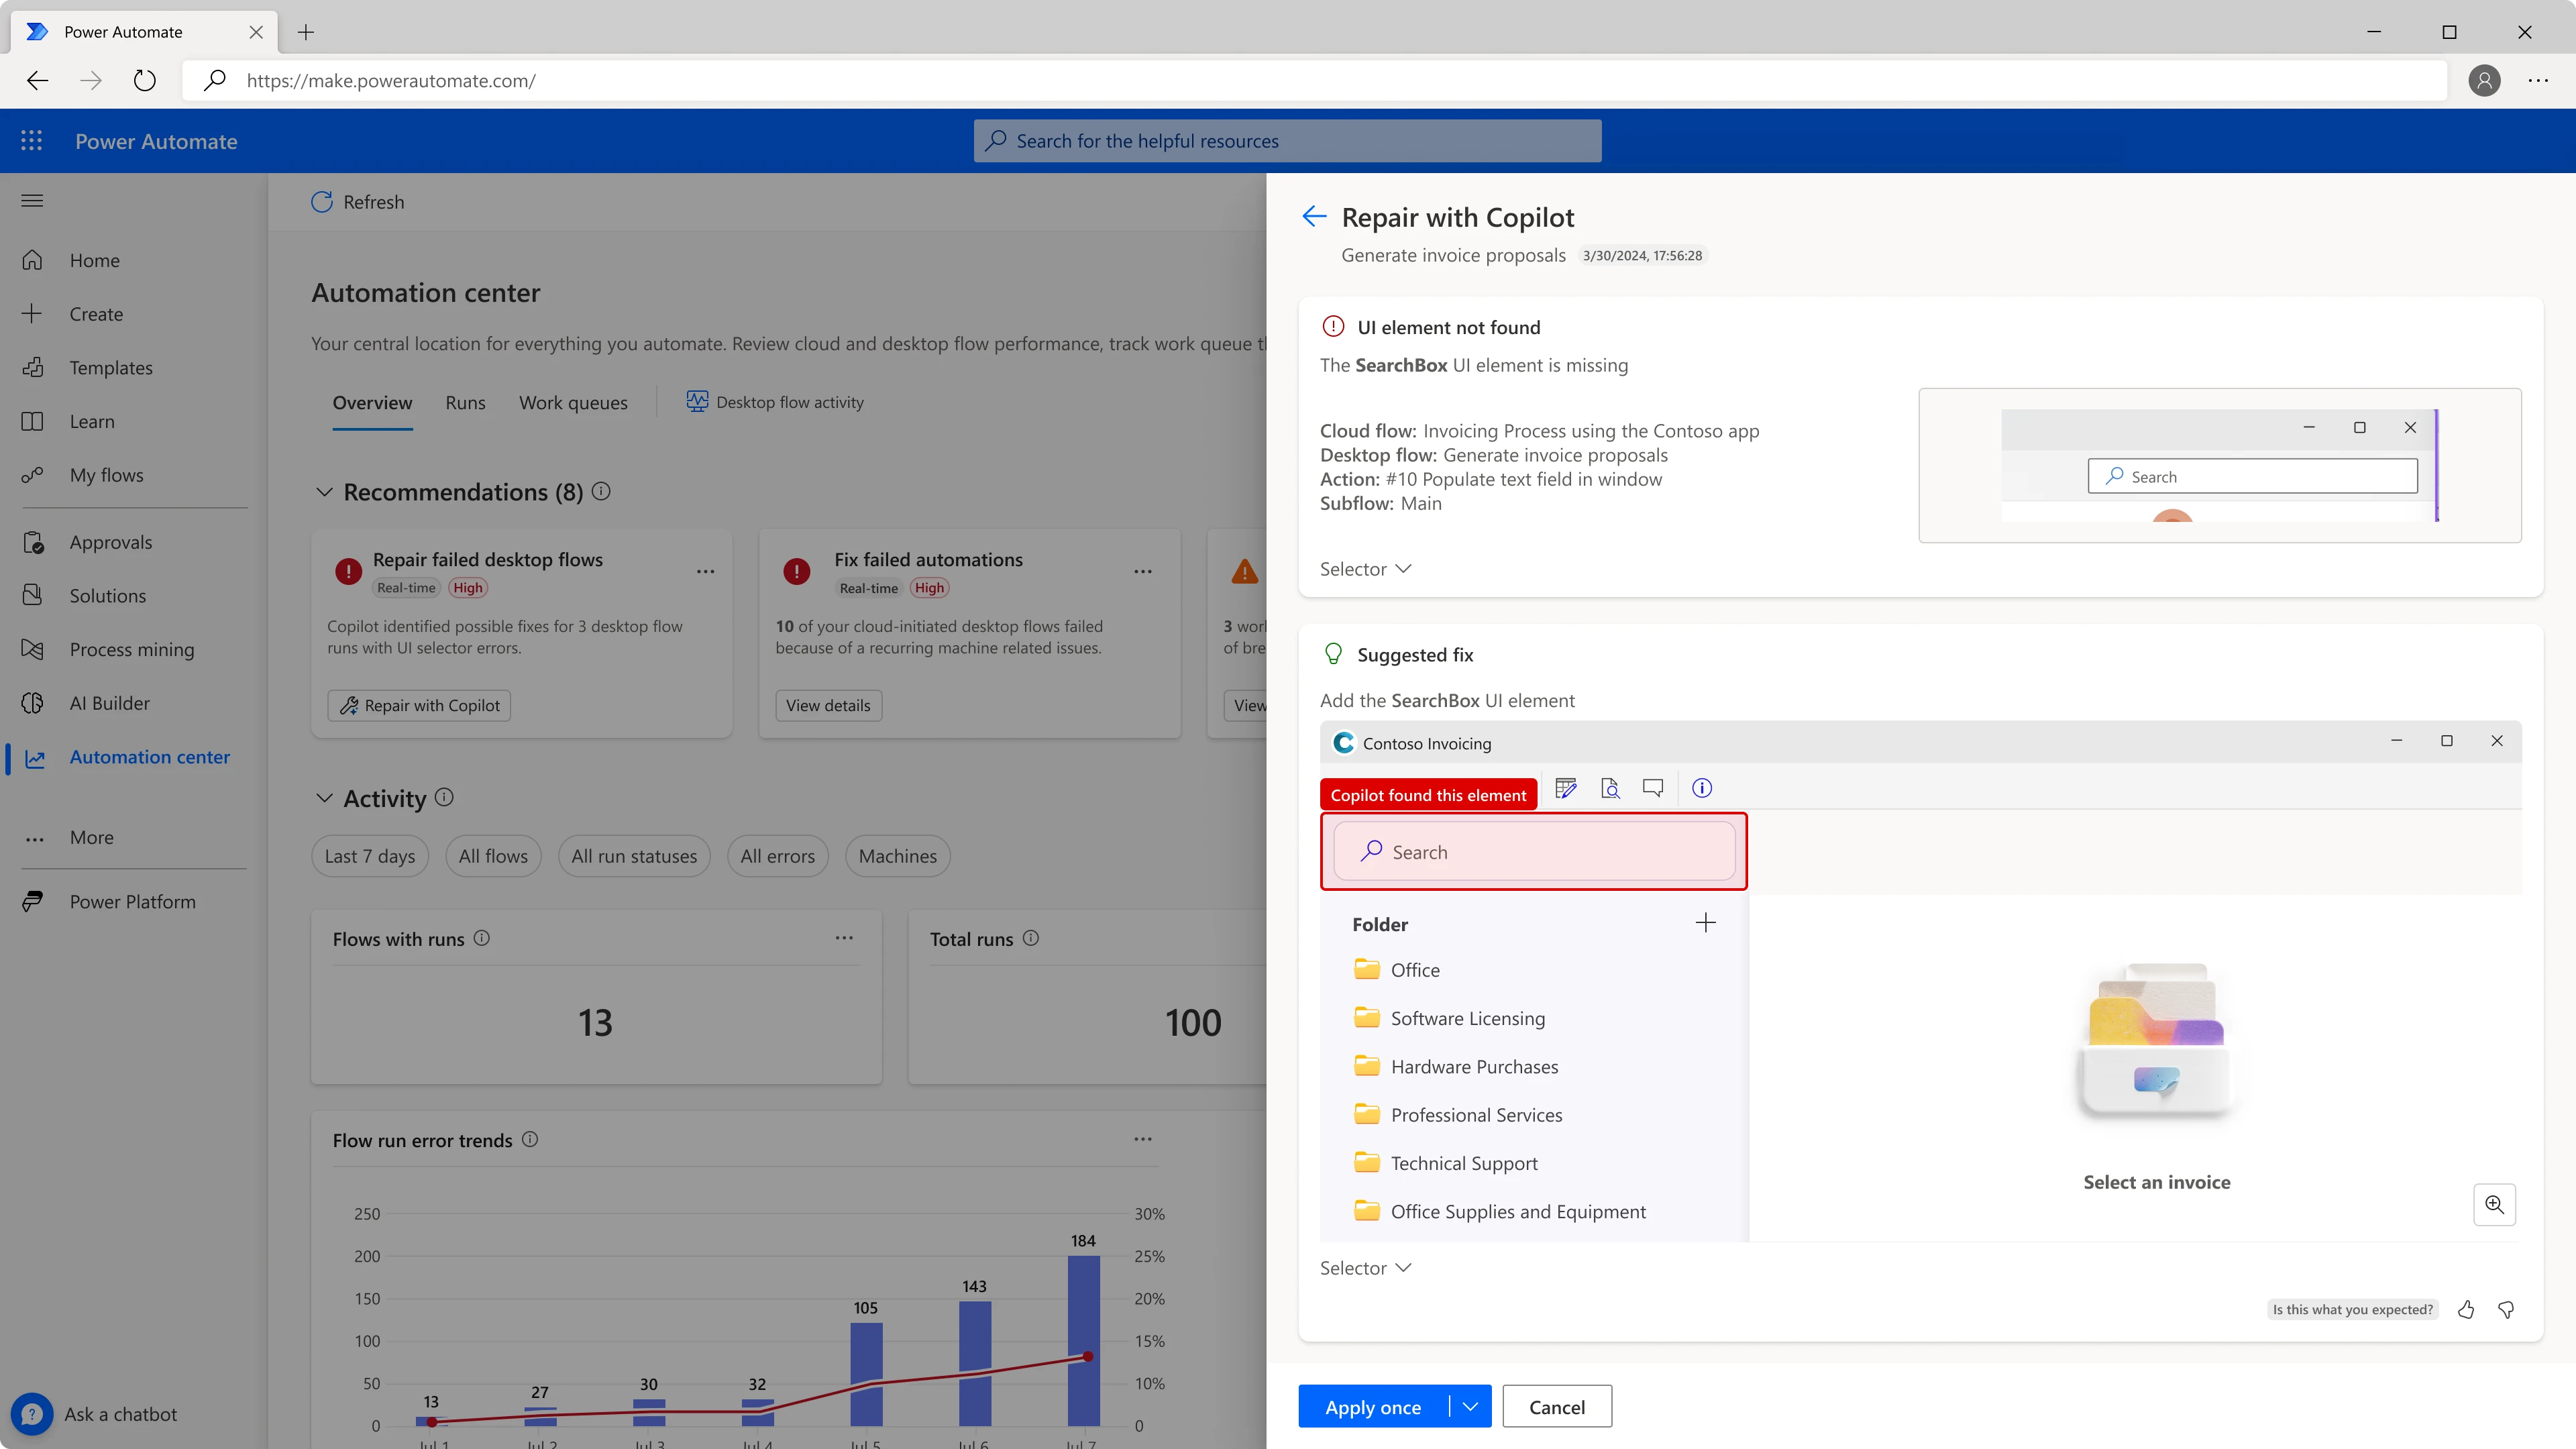The width and height of the screenshot is (2576, 1449).
Task: Cancel the suggested fix
Action: 1557,1406
